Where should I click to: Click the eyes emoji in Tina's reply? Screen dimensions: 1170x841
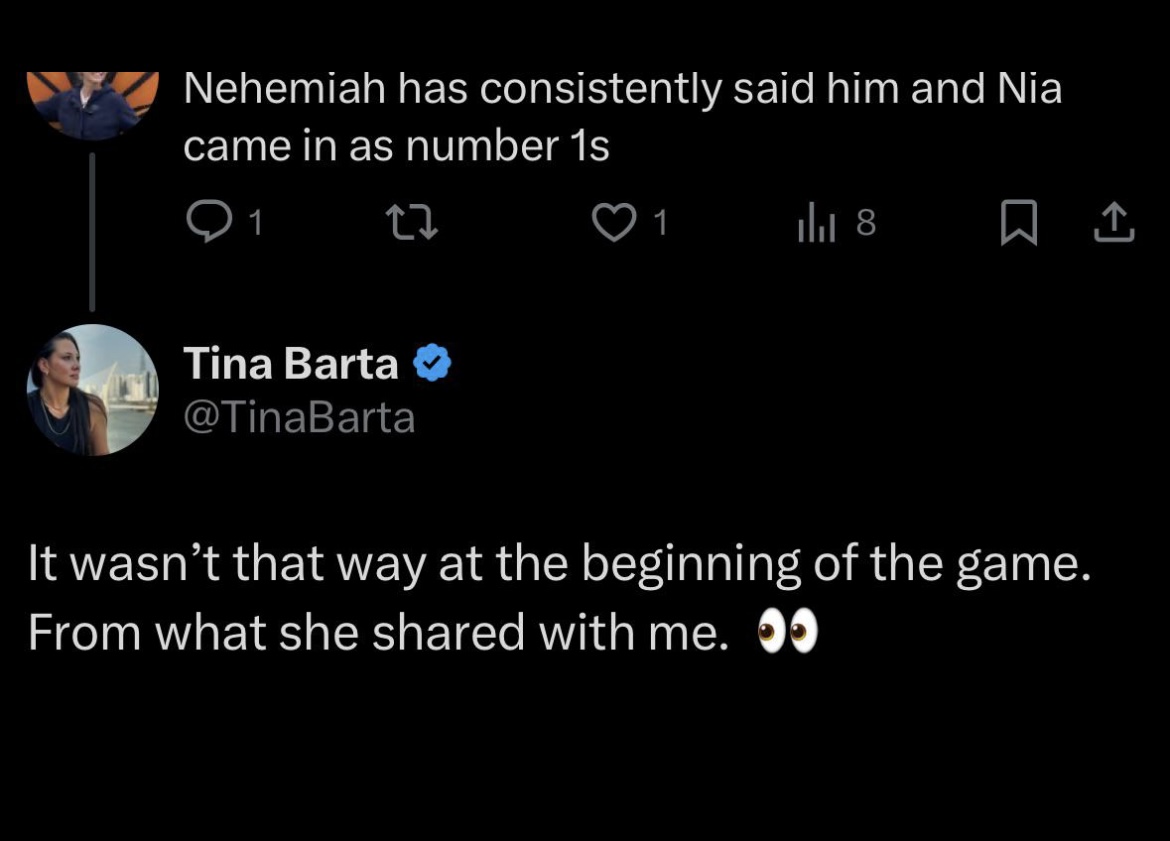(788, 632)
